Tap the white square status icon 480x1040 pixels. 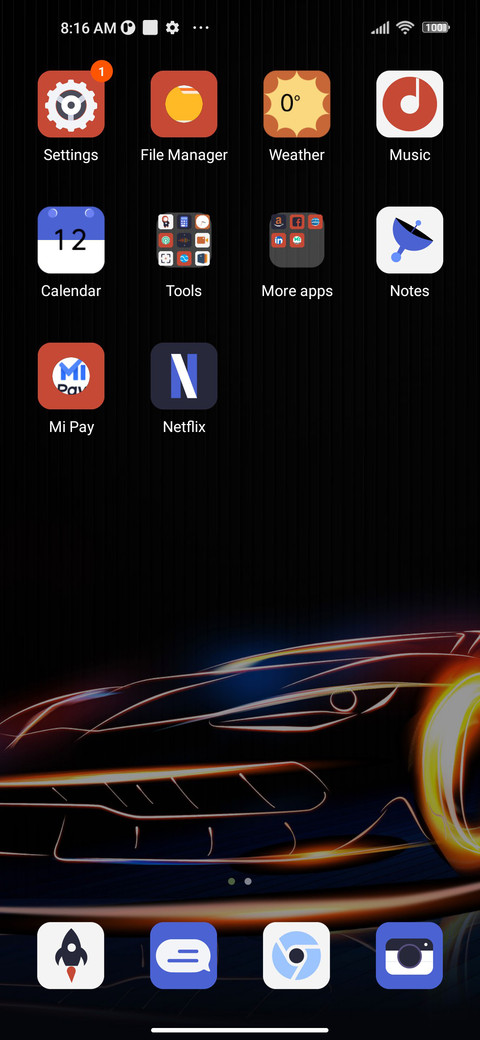click(150, 28)
